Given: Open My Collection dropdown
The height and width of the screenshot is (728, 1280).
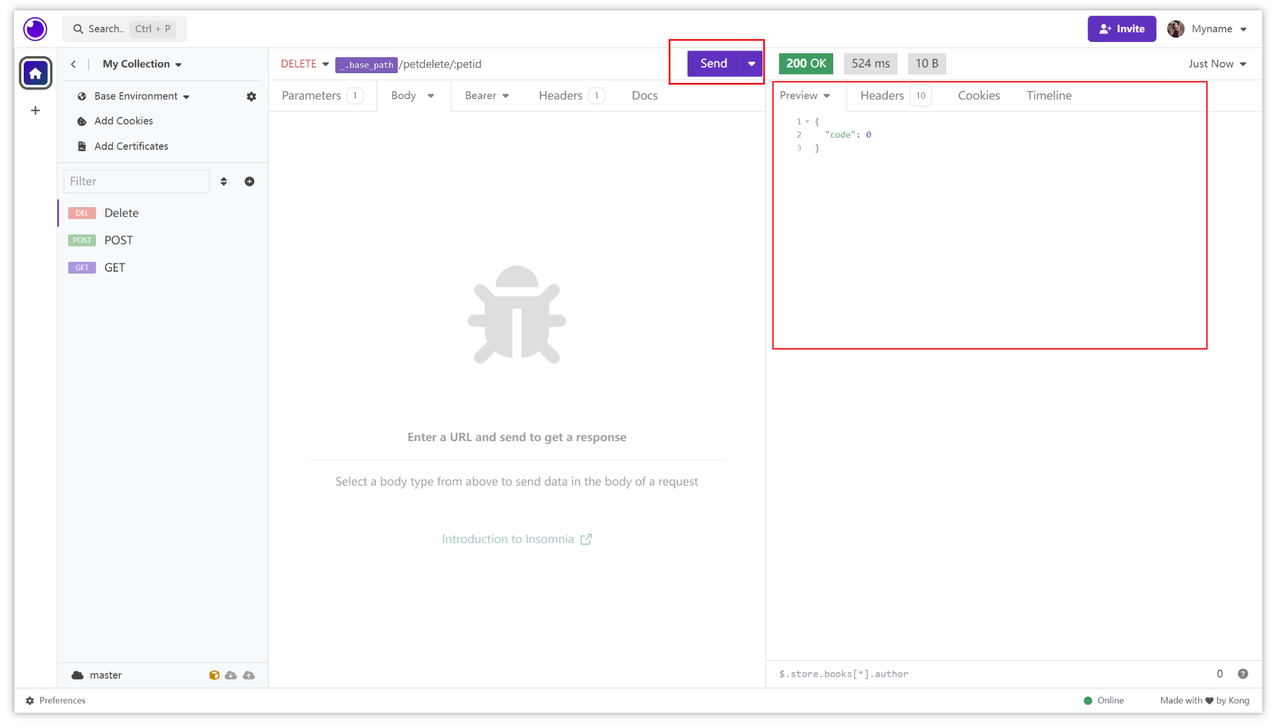Looking at the screenshot, I should (x=142, y=64).
